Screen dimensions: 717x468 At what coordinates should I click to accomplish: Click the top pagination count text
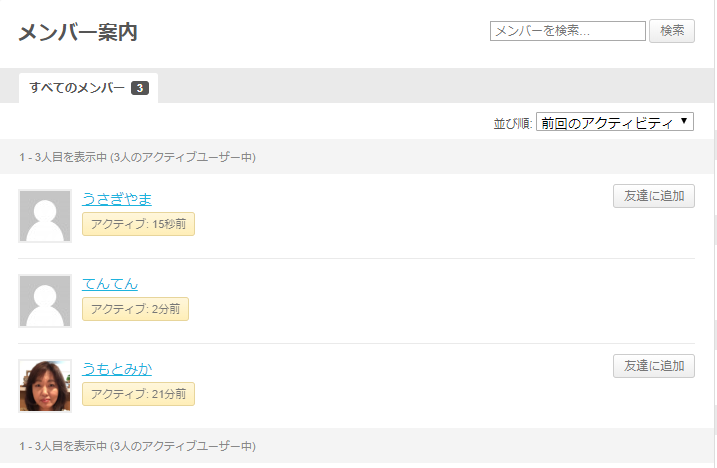coord(137,157)
